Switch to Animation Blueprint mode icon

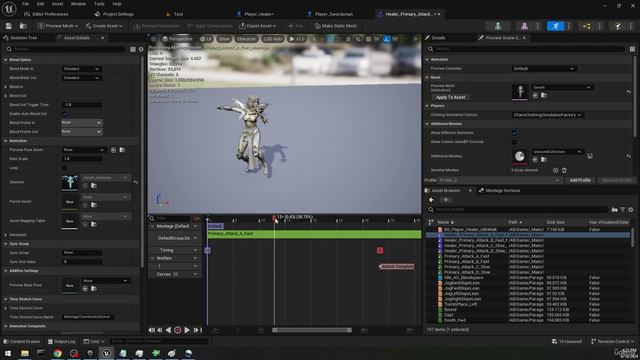click(x=587, y=26)
